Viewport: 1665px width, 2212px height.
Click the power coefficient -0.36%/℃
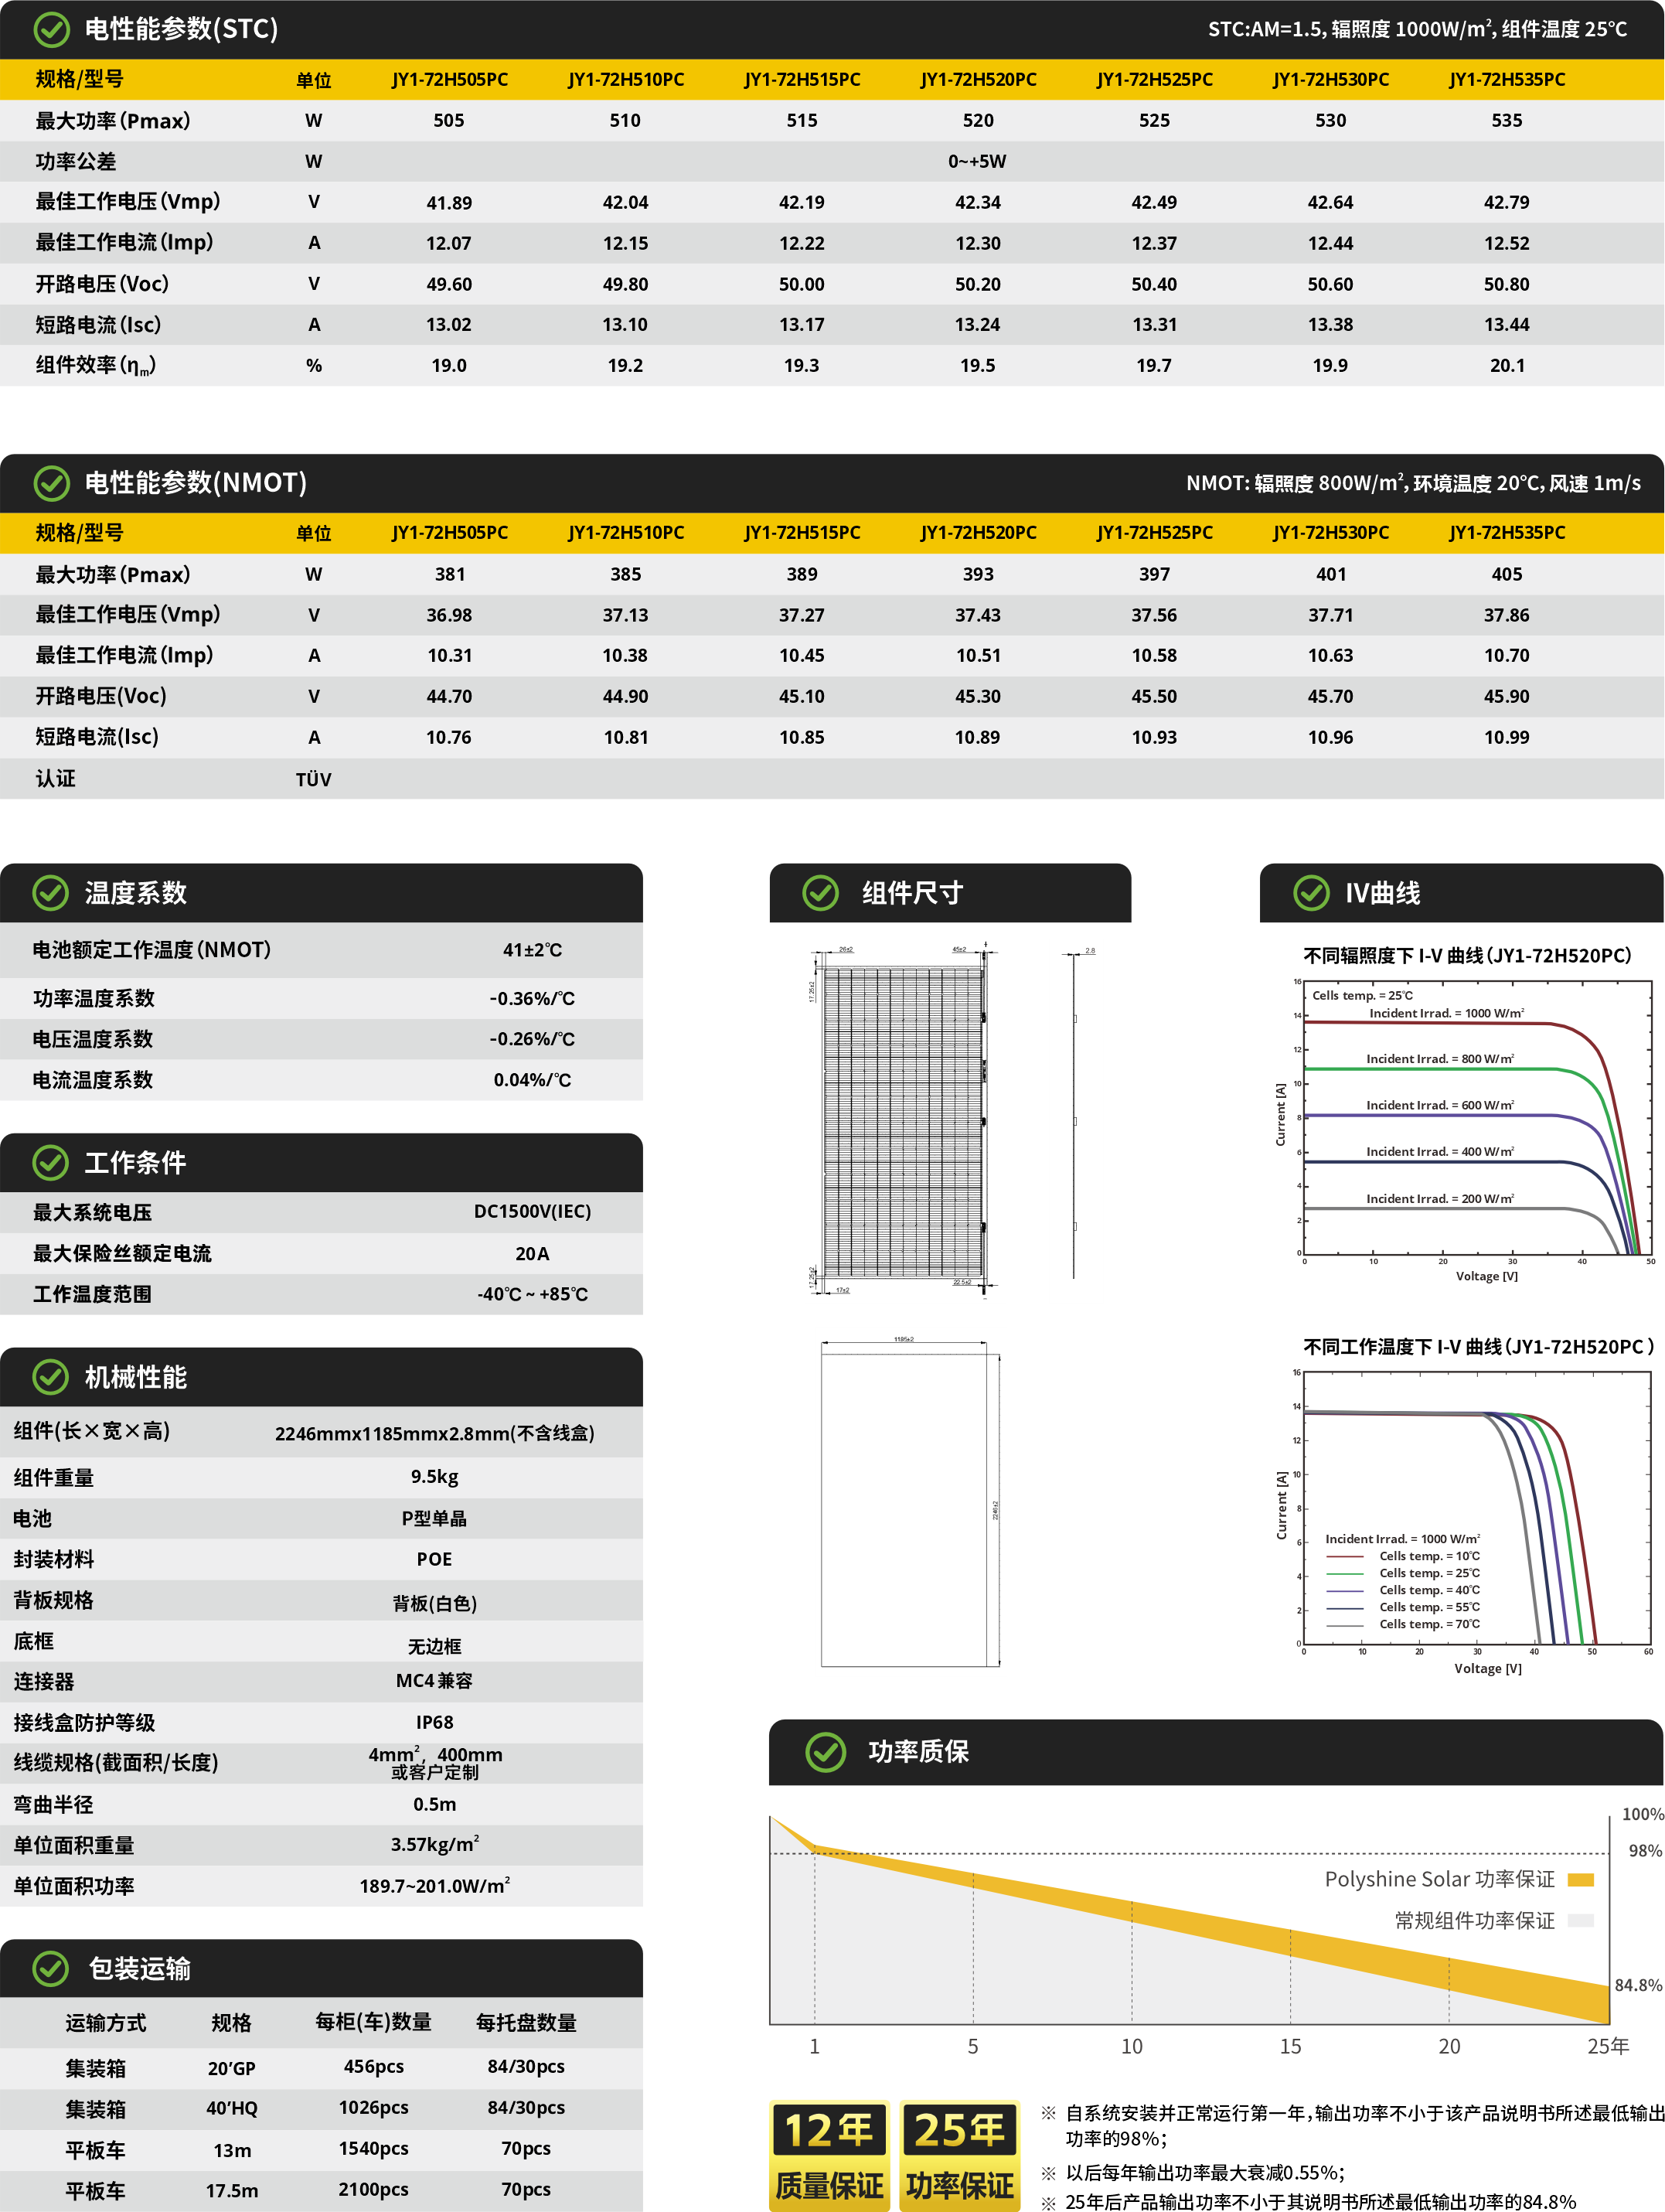pos(532,999)
